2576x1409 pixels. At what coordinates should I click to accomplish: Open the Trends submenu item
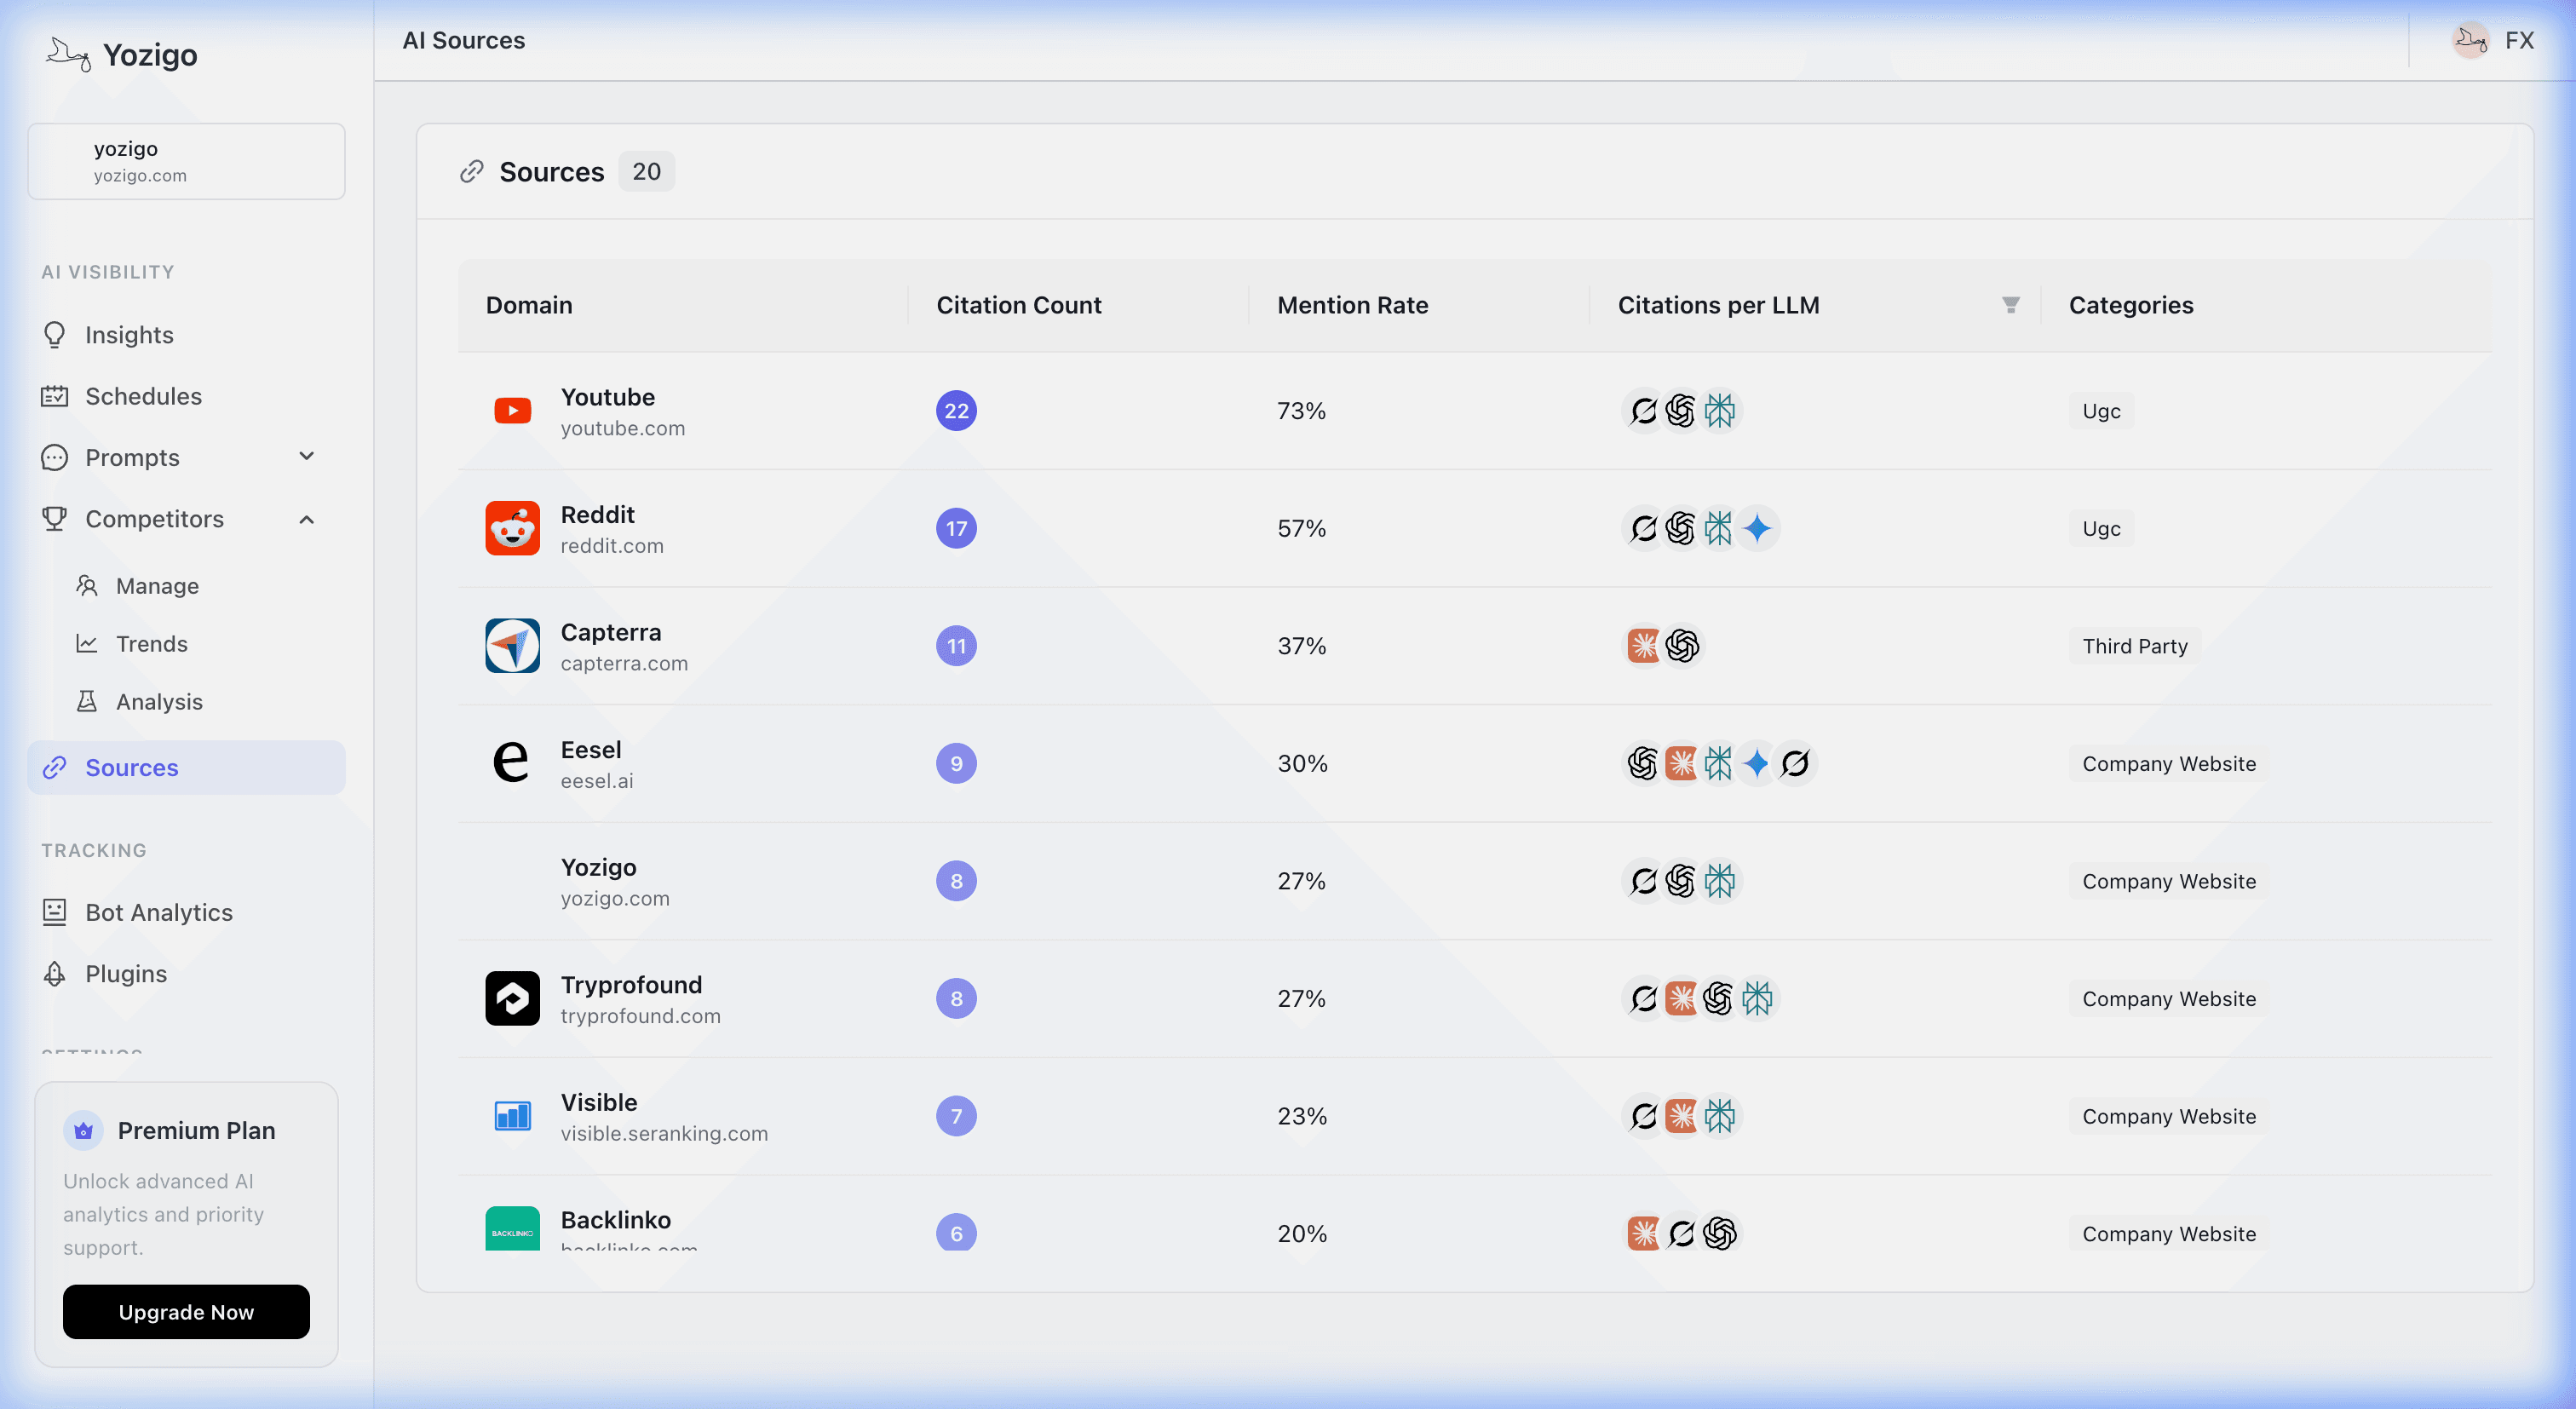pos(151,644)
